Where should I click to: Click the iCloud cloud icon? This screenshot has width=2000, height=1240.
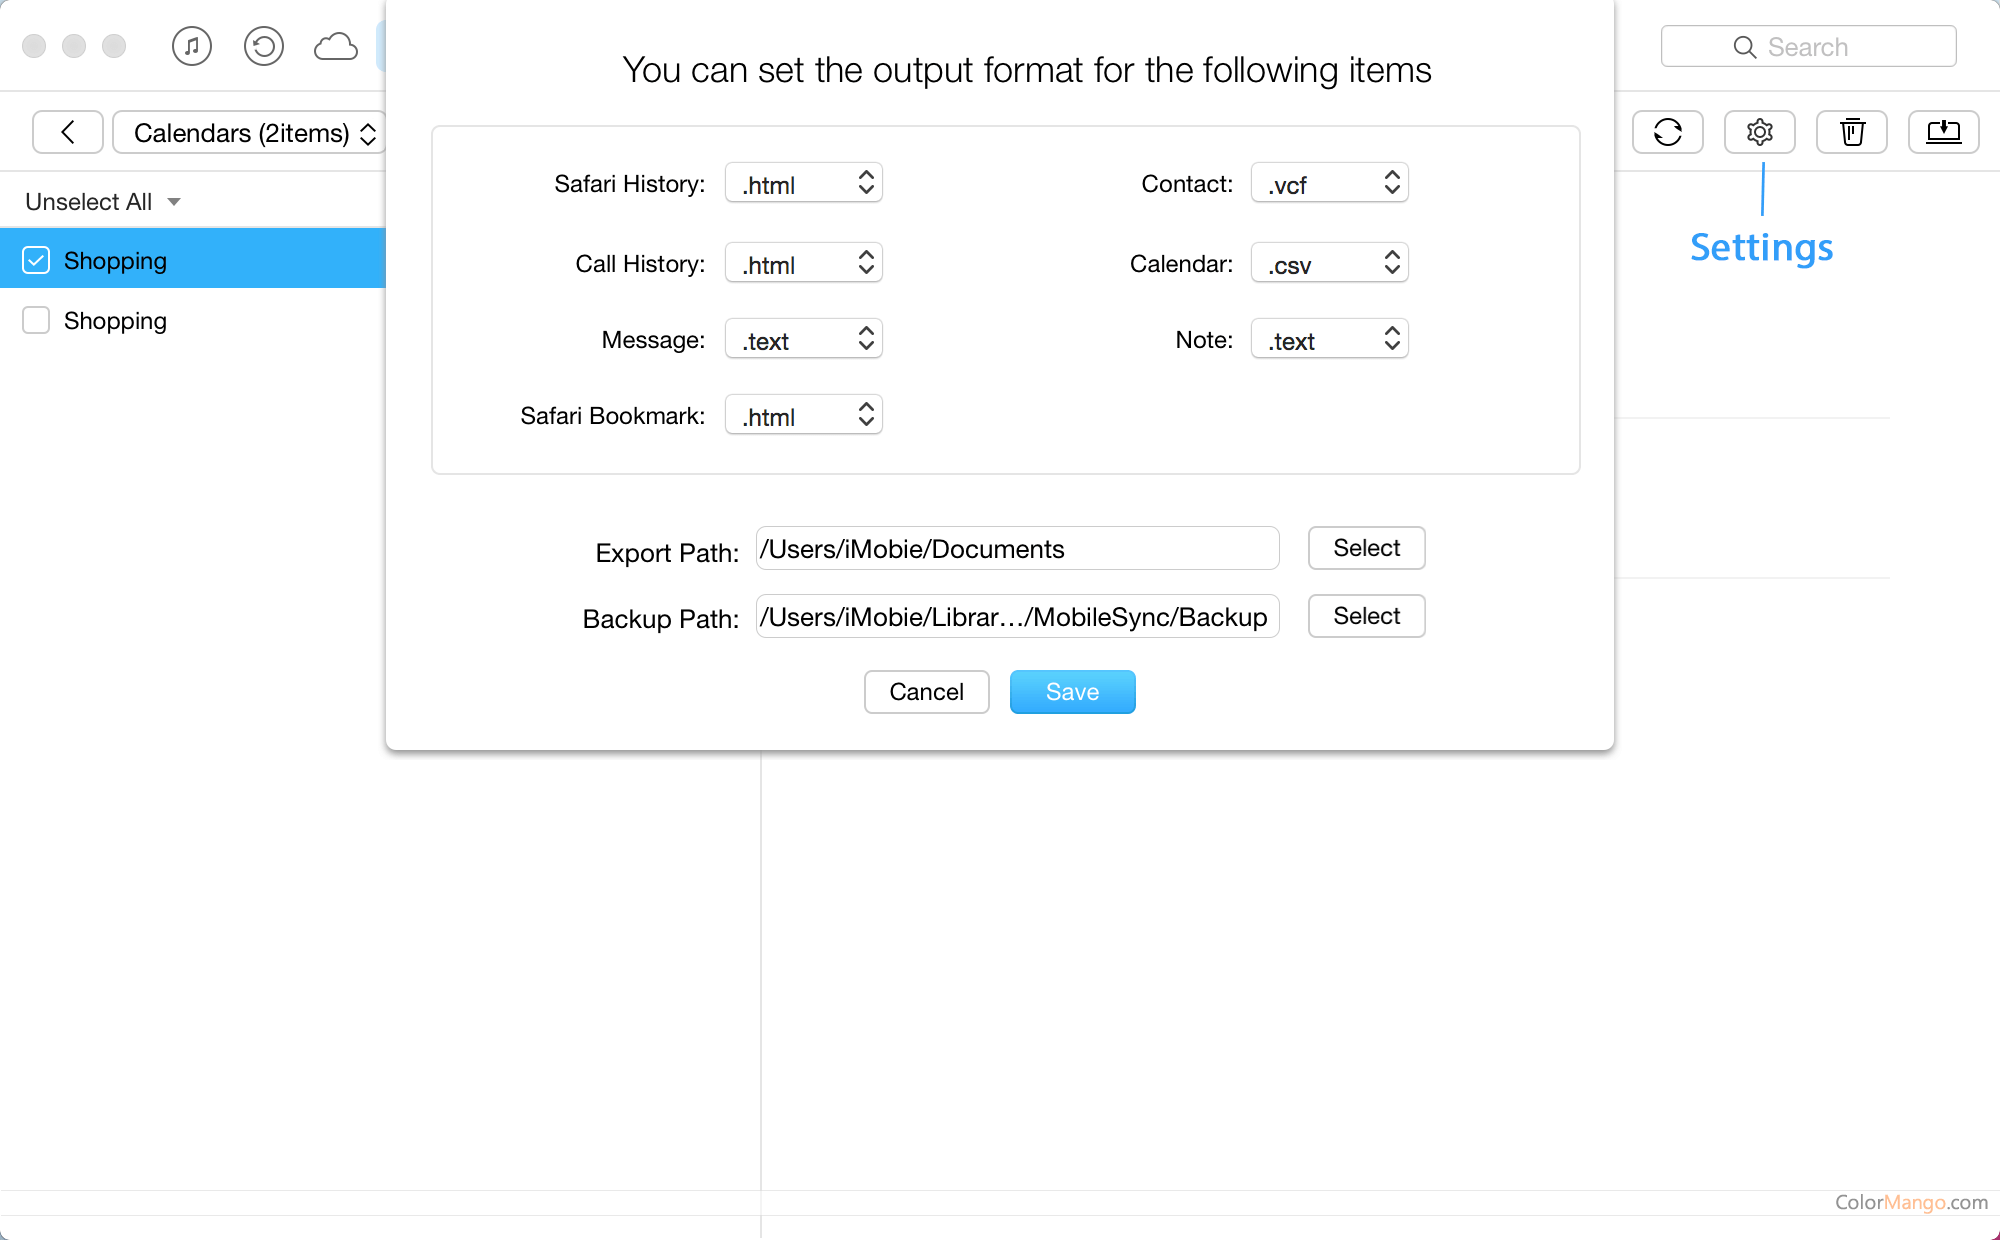click(x=336, y=46)
